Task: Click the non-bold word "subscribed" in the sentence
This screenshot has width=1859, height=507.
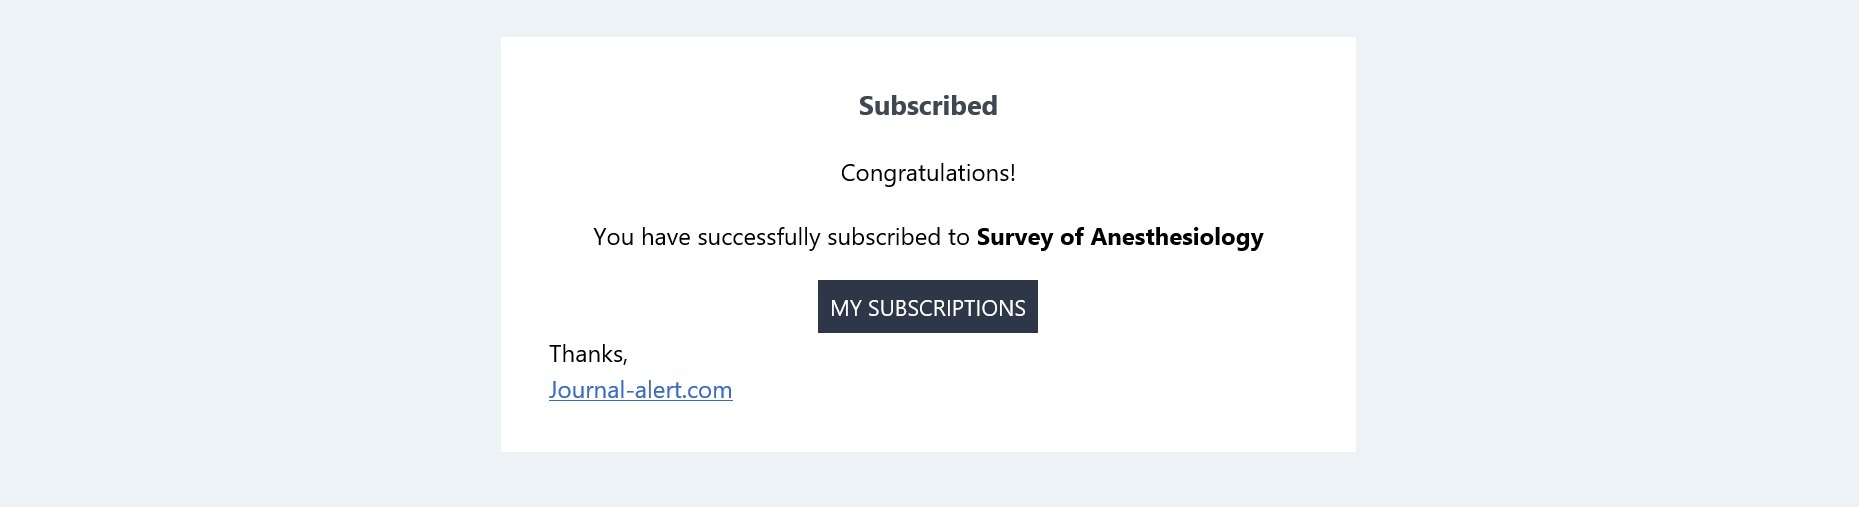Action: (x=884, y=237)
